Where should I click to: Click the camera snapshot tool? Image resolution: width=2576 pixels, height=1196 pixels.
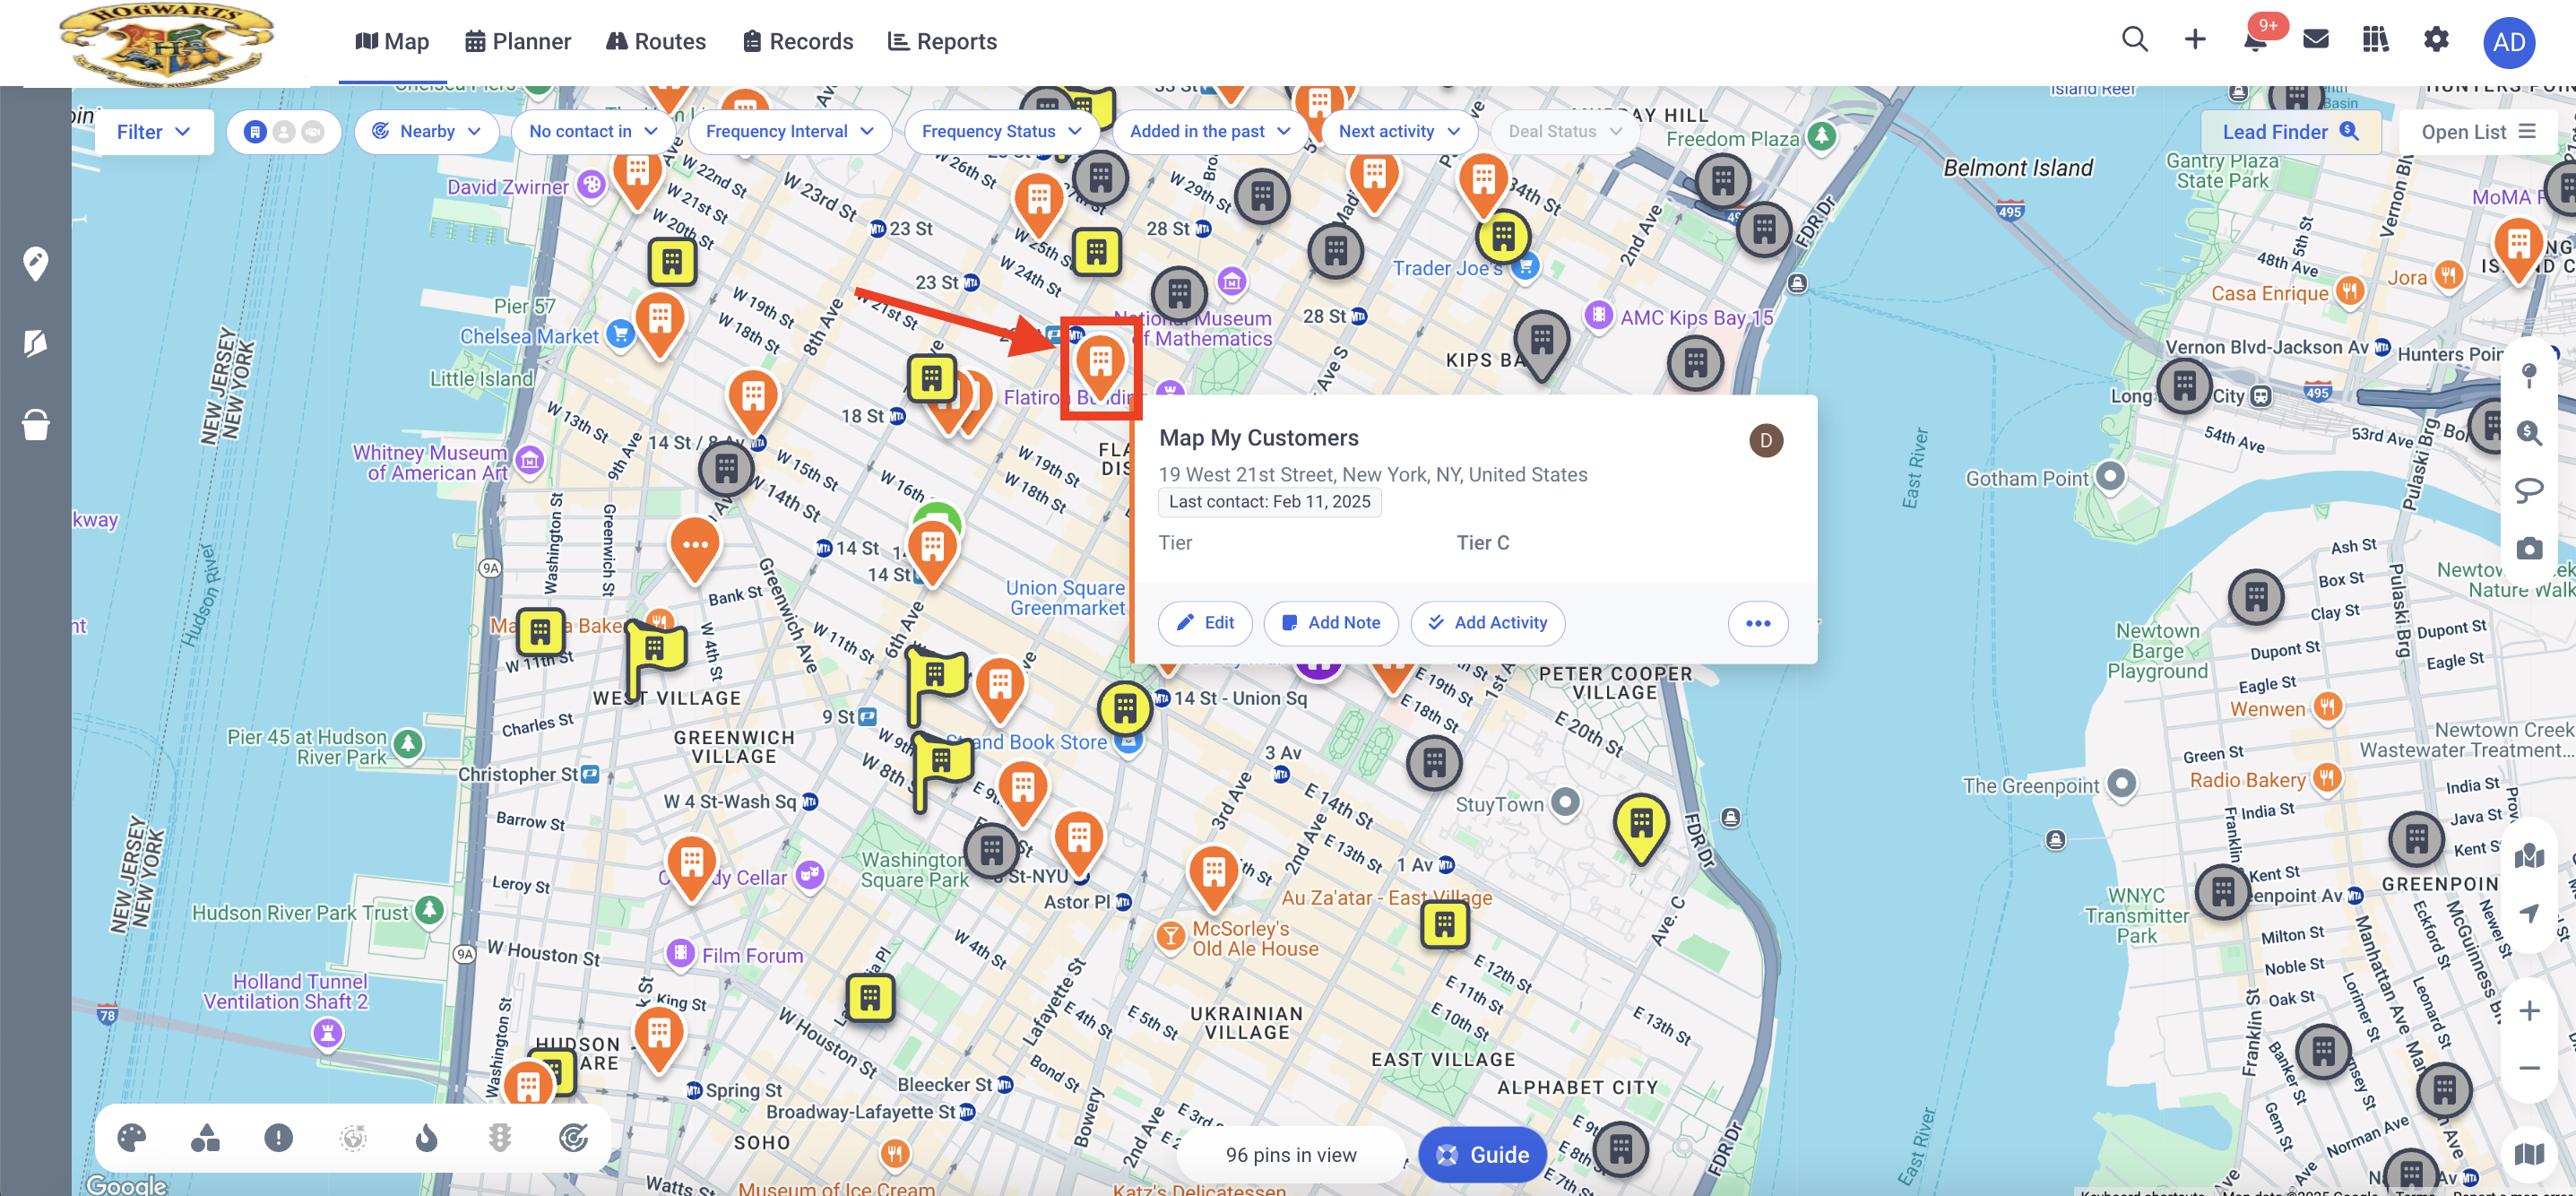coord(2528,548)
